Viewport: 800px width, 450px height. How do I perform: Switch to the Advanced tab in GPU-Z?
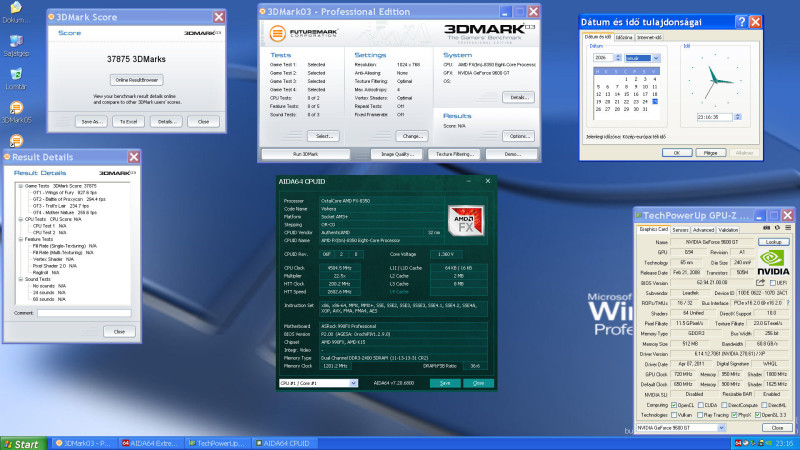tap(703, 230)
